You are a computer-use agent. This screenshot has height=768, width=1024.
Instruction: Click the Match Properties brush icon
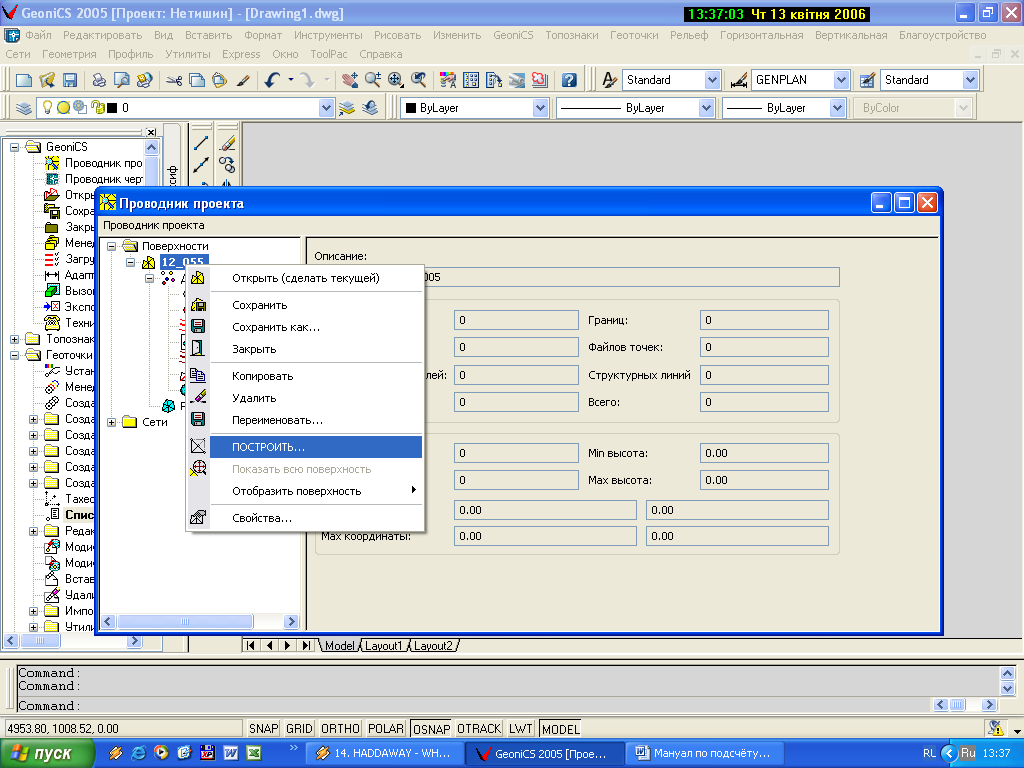[242, 80]
